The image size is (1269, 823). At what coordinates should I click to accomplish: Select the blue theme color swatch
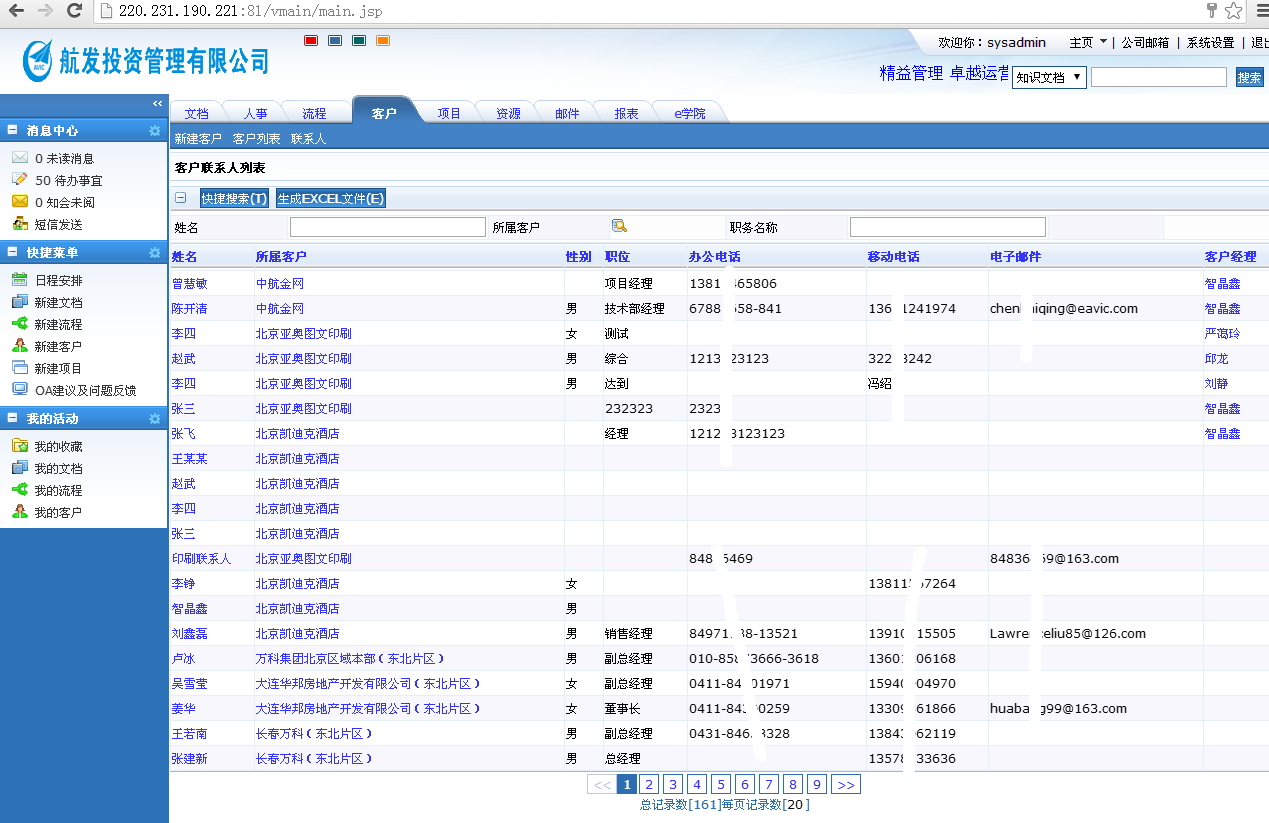pyautogui.click(x=335, y=41)
